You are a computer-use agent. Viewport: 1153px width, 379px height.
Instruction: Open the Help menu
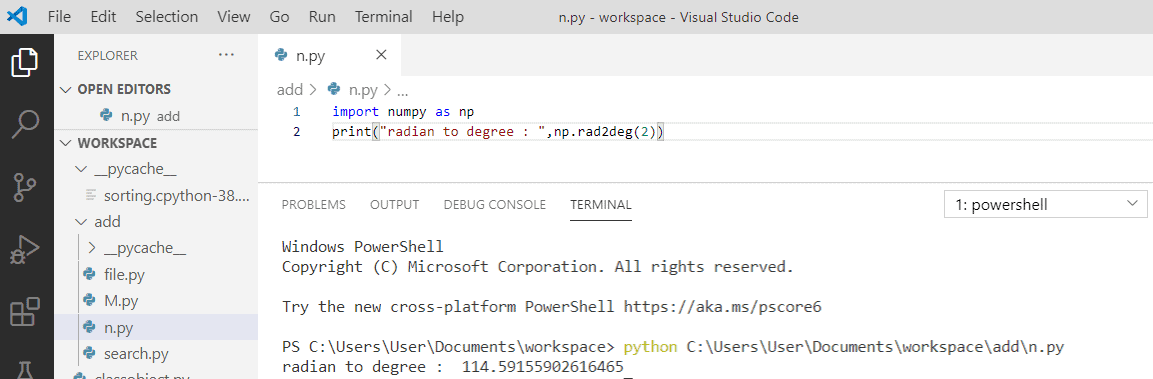click(449, 16)
